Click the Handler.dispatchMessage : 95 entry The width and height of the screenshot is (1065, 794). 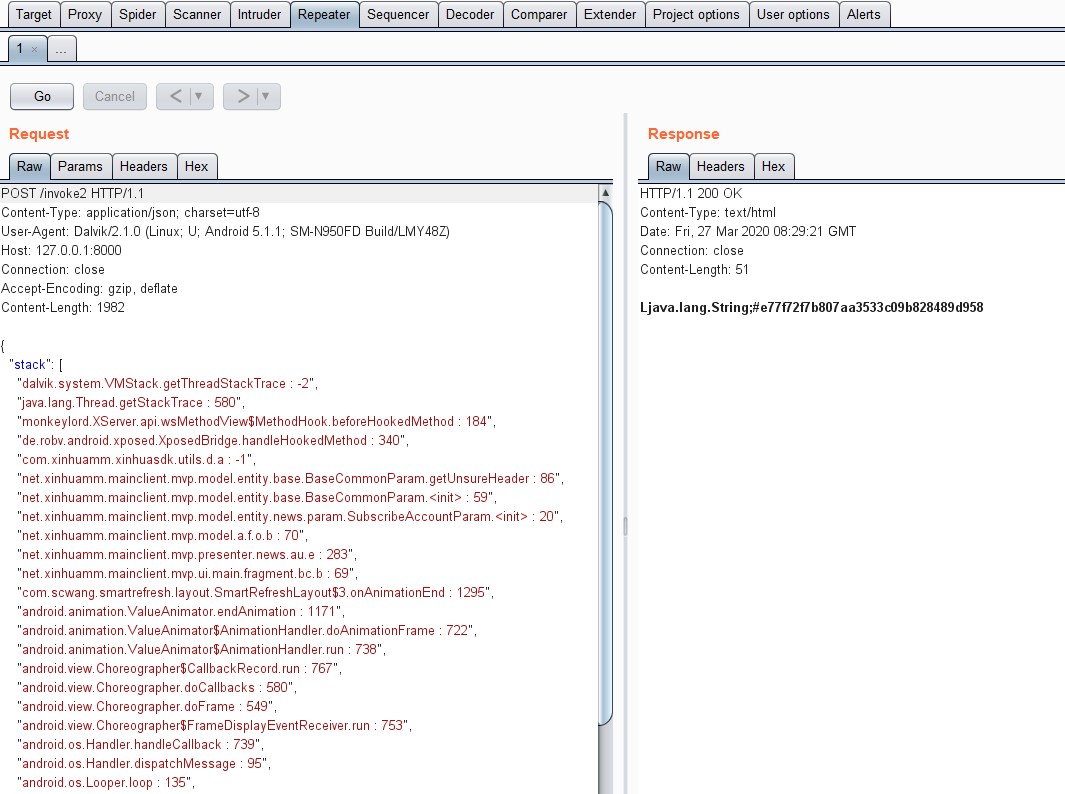142,764
